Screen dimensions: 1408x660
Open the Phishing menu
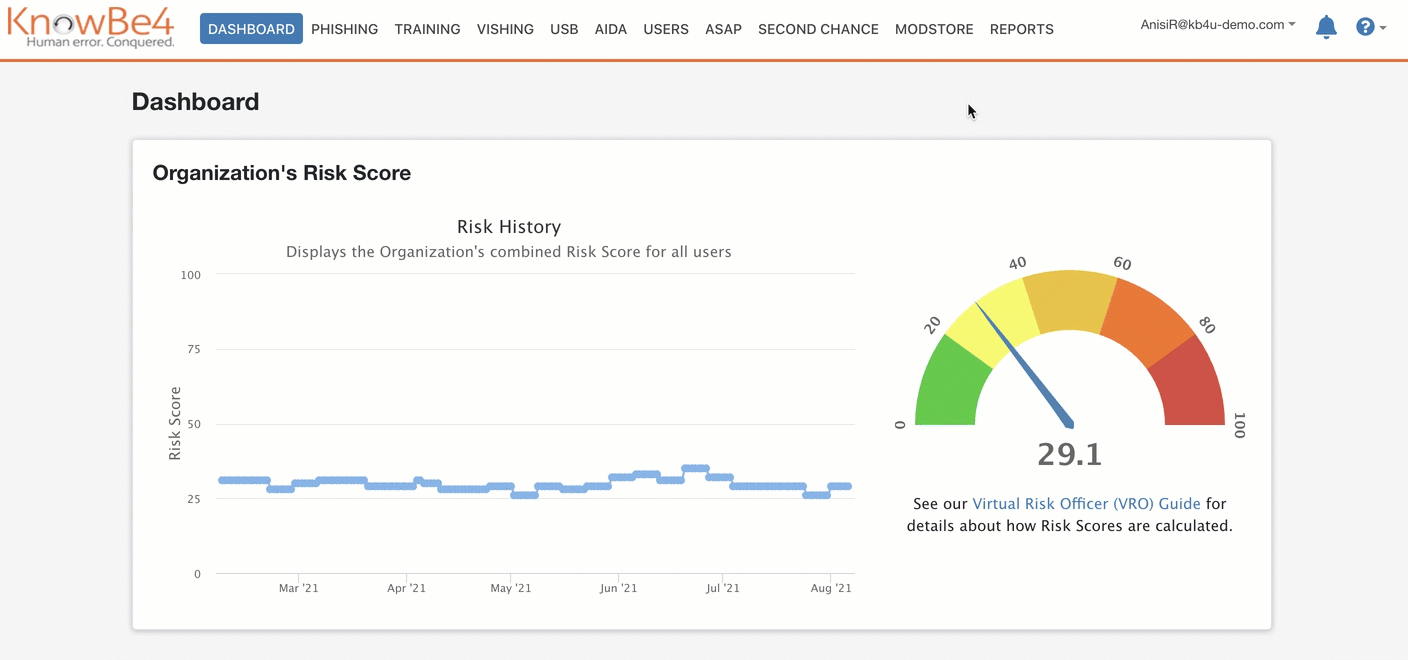tap(344, 29)
